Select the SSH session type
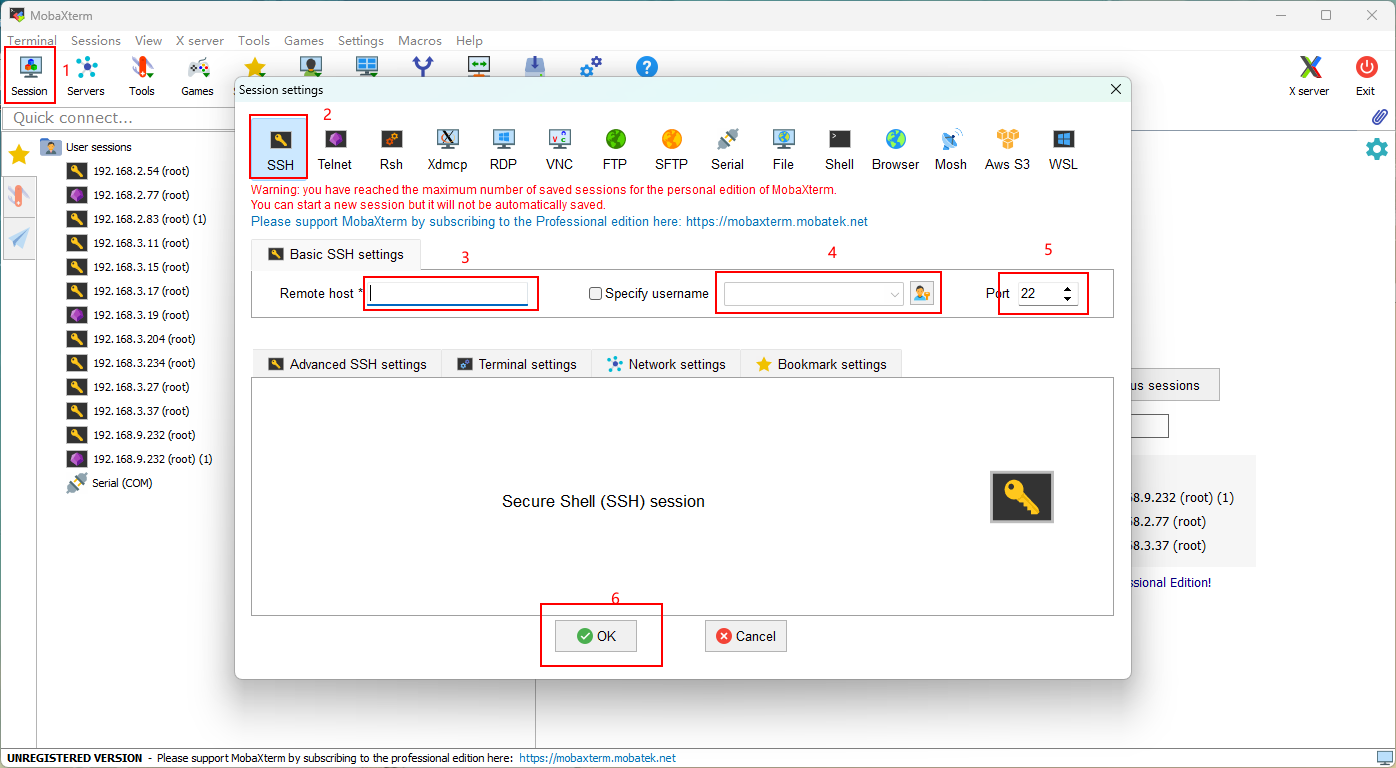Viewport: 1396px width, 768px height. (x=280, y=147)
